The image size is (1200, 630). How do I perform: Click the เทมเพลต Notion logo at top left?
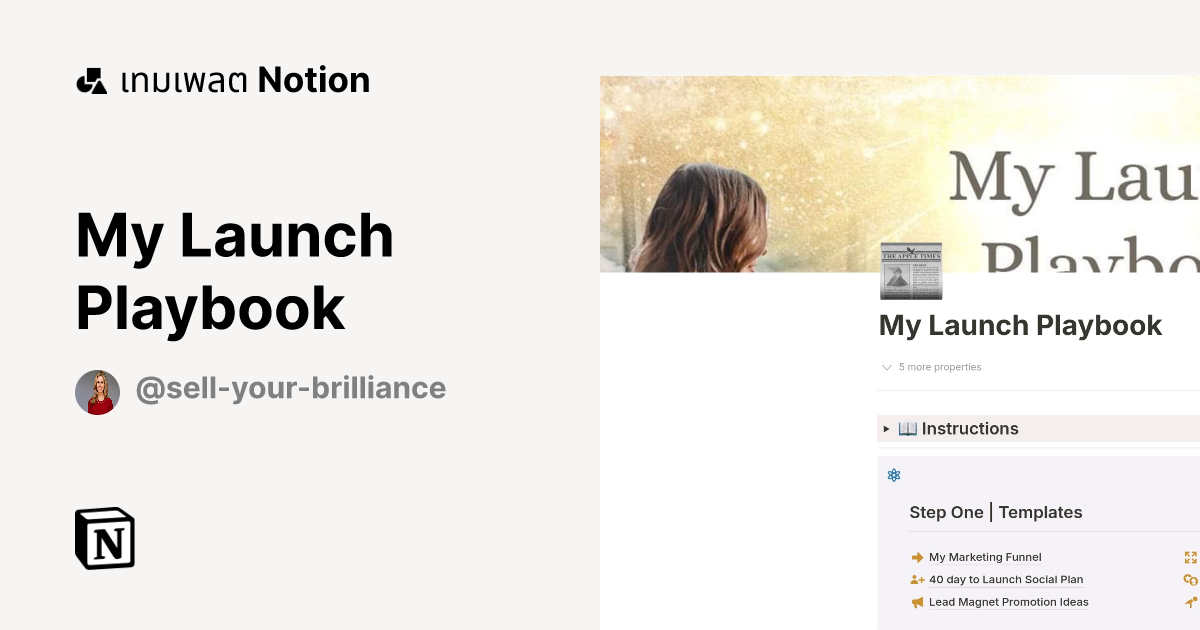click(x=222, y=79)
